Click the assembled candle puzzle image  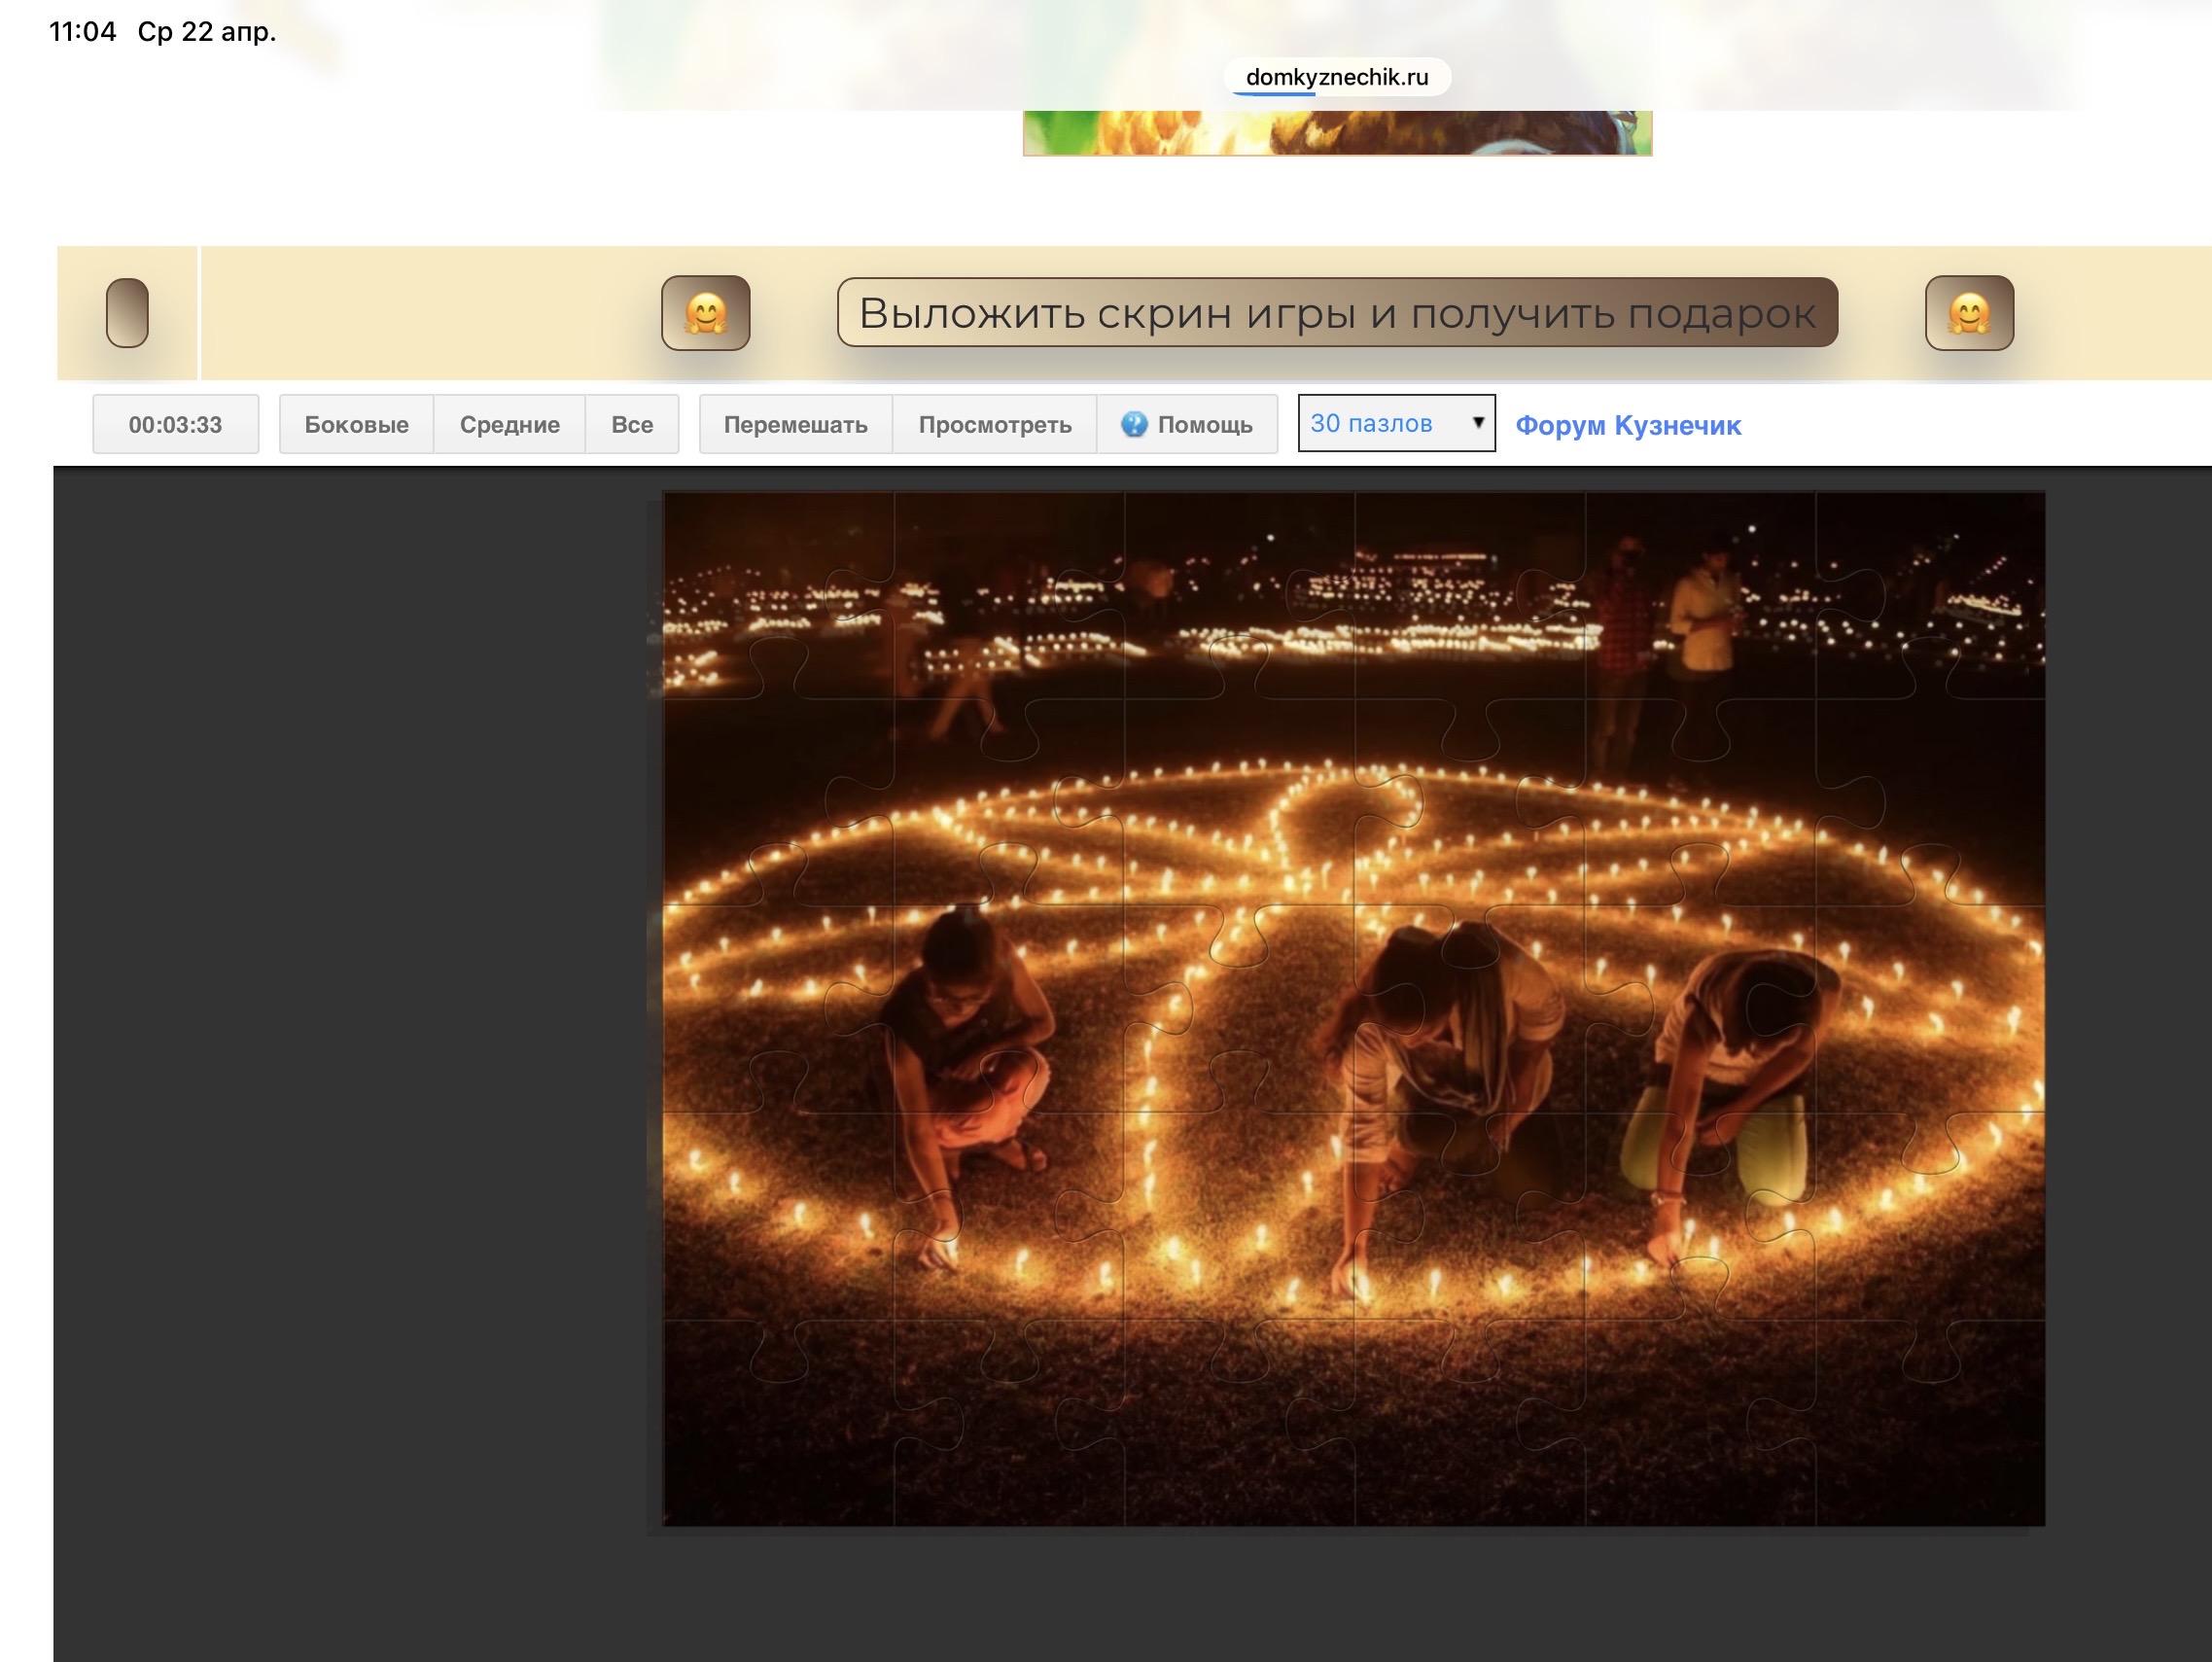1353,1008
